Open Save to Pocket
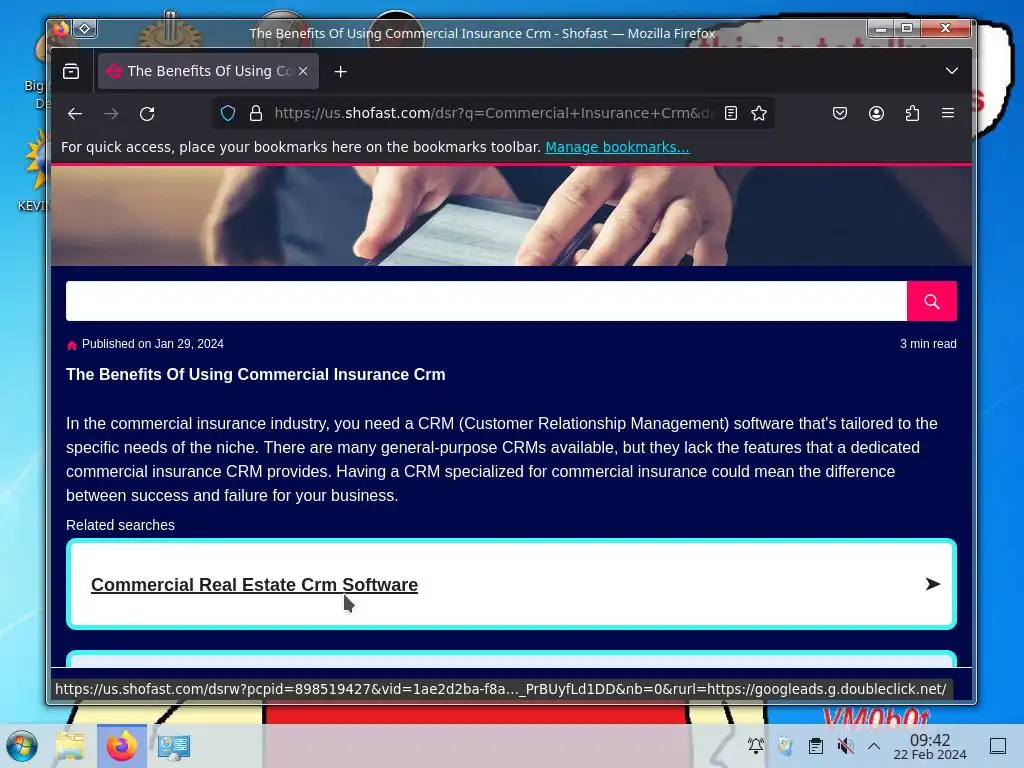 [x=840, y=113]
